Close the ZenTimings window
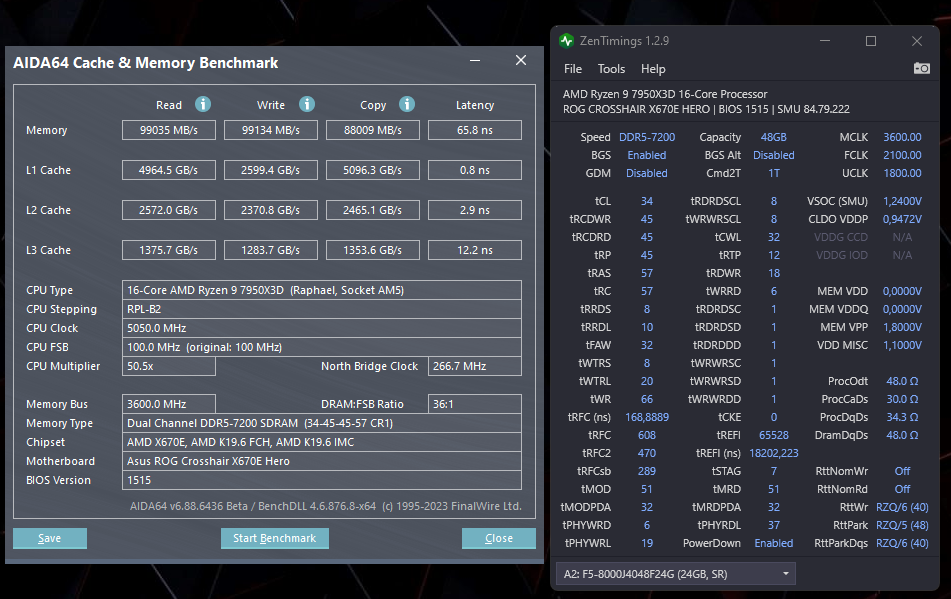Image resolution: width=951 pixels, height=599 pixels. point(917,41)
